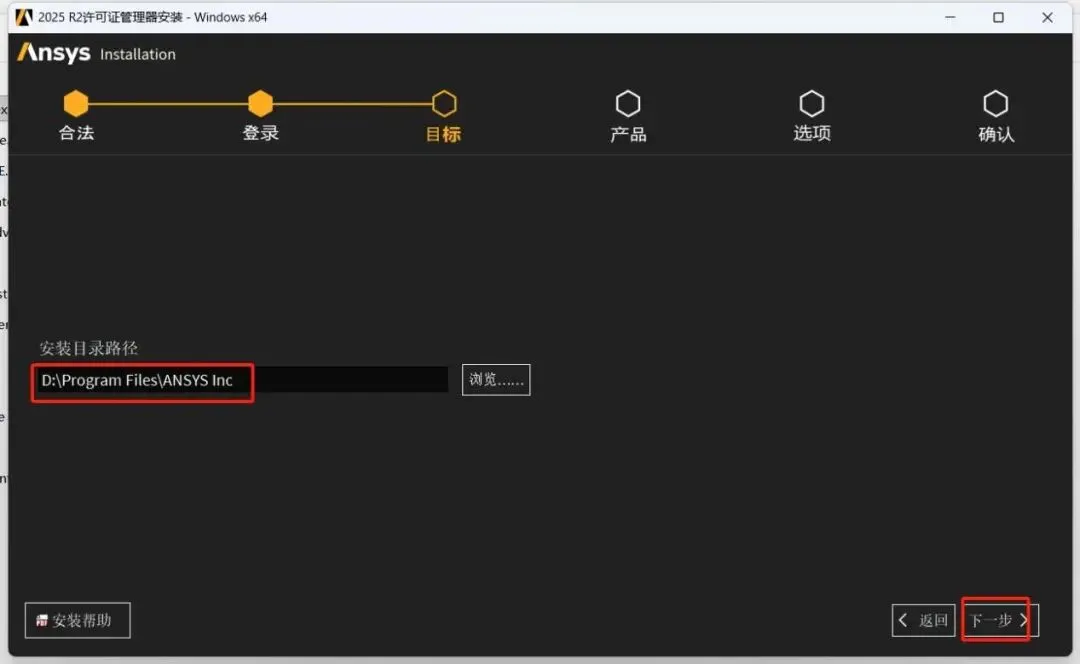Screen dimensions: 1080x664
Task: Click the 目标 step label
Action: tap(444, 134)
